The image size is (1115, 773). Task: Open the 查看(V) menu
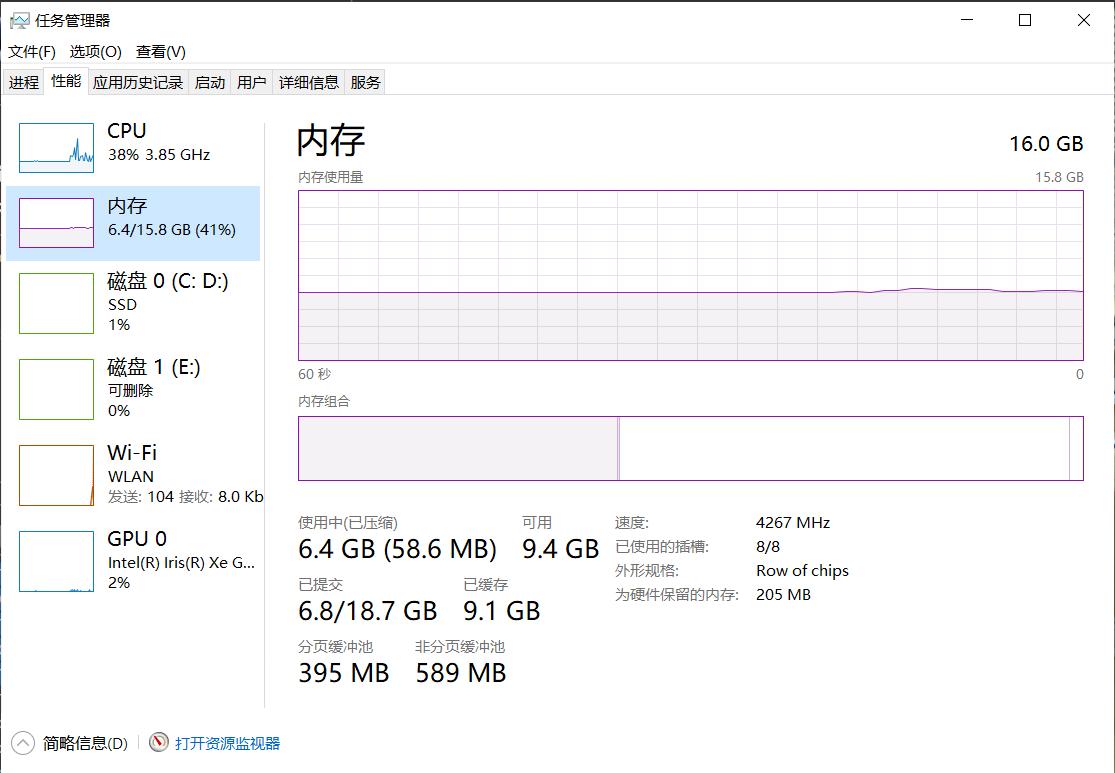point(161,52)
